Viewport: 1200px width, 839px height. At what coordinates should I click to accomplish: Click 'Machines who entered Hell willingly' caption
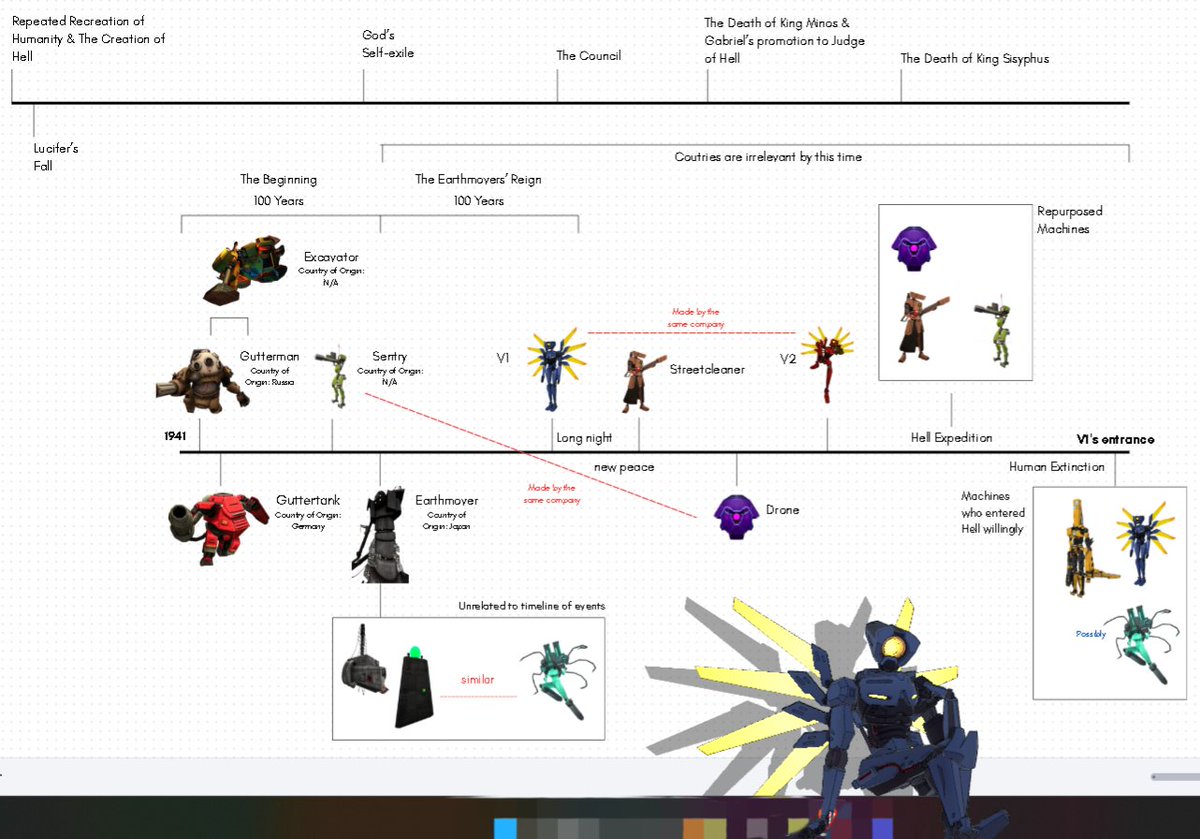992,512
